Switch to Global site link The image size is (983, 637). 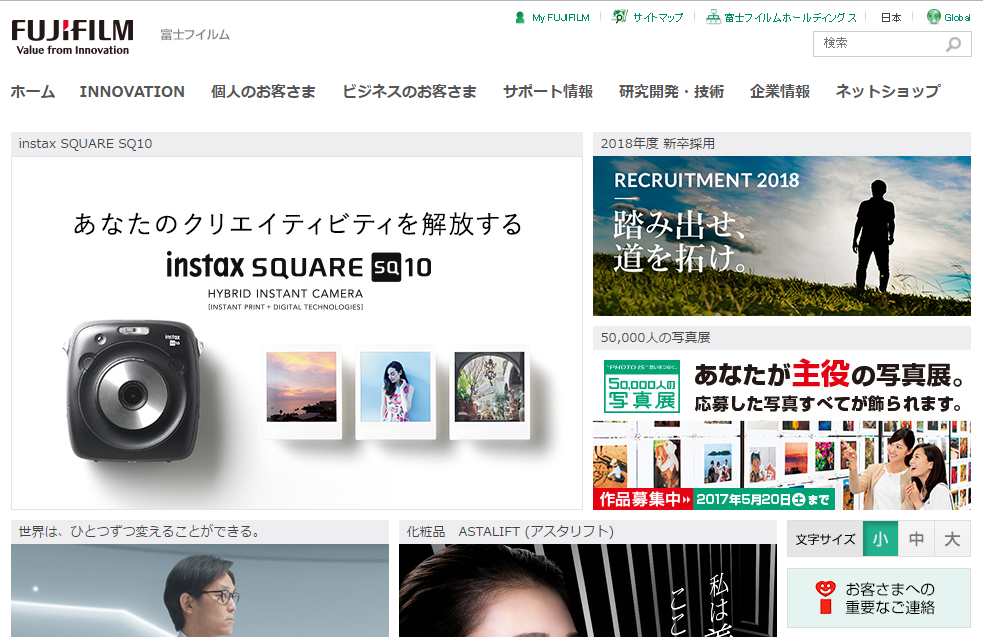click(x=957, y=18)
